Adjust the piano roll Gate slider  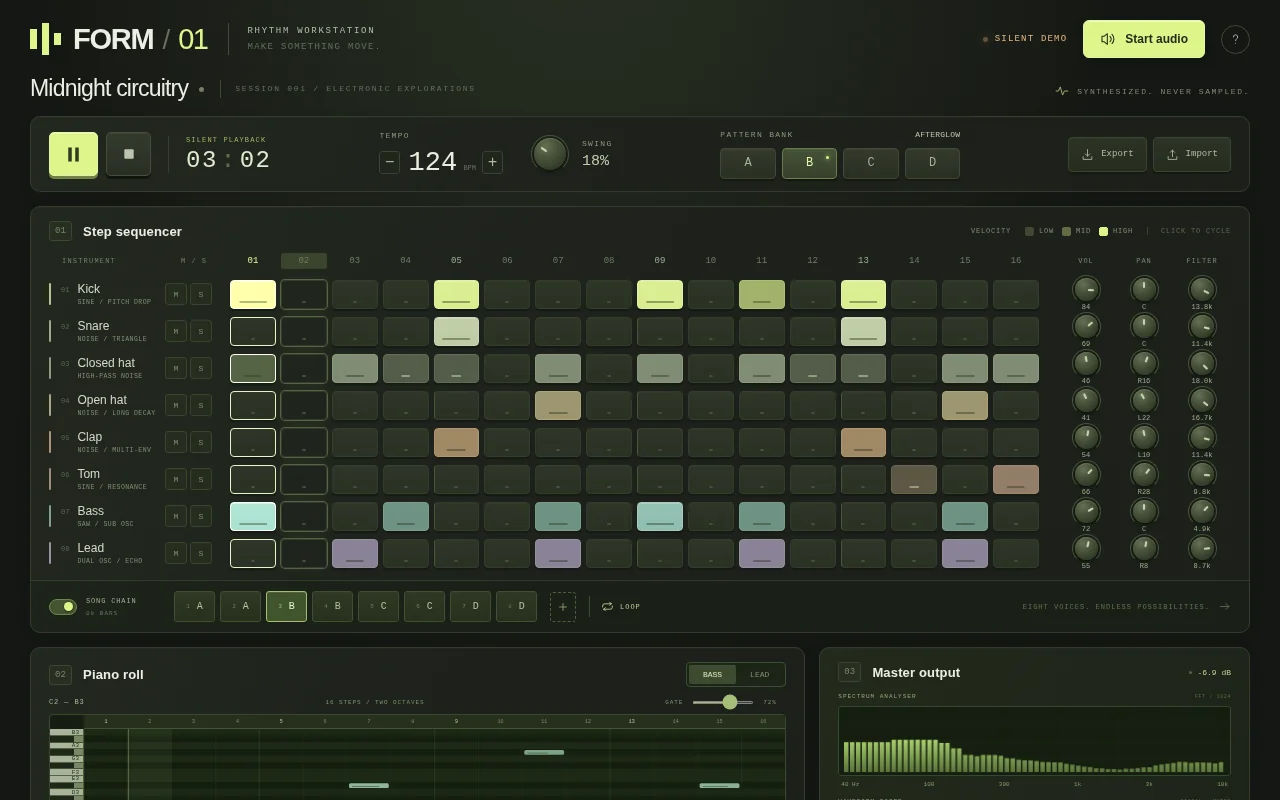point(723,702)
